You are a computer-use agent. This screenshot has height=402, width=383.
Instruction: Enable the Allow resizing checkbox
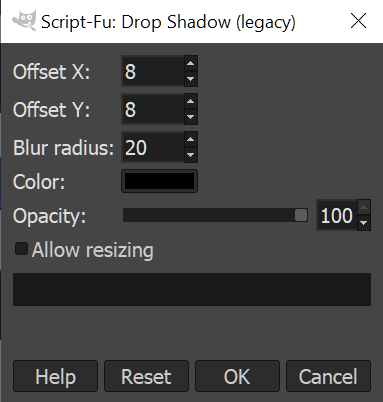click(21, 249)
